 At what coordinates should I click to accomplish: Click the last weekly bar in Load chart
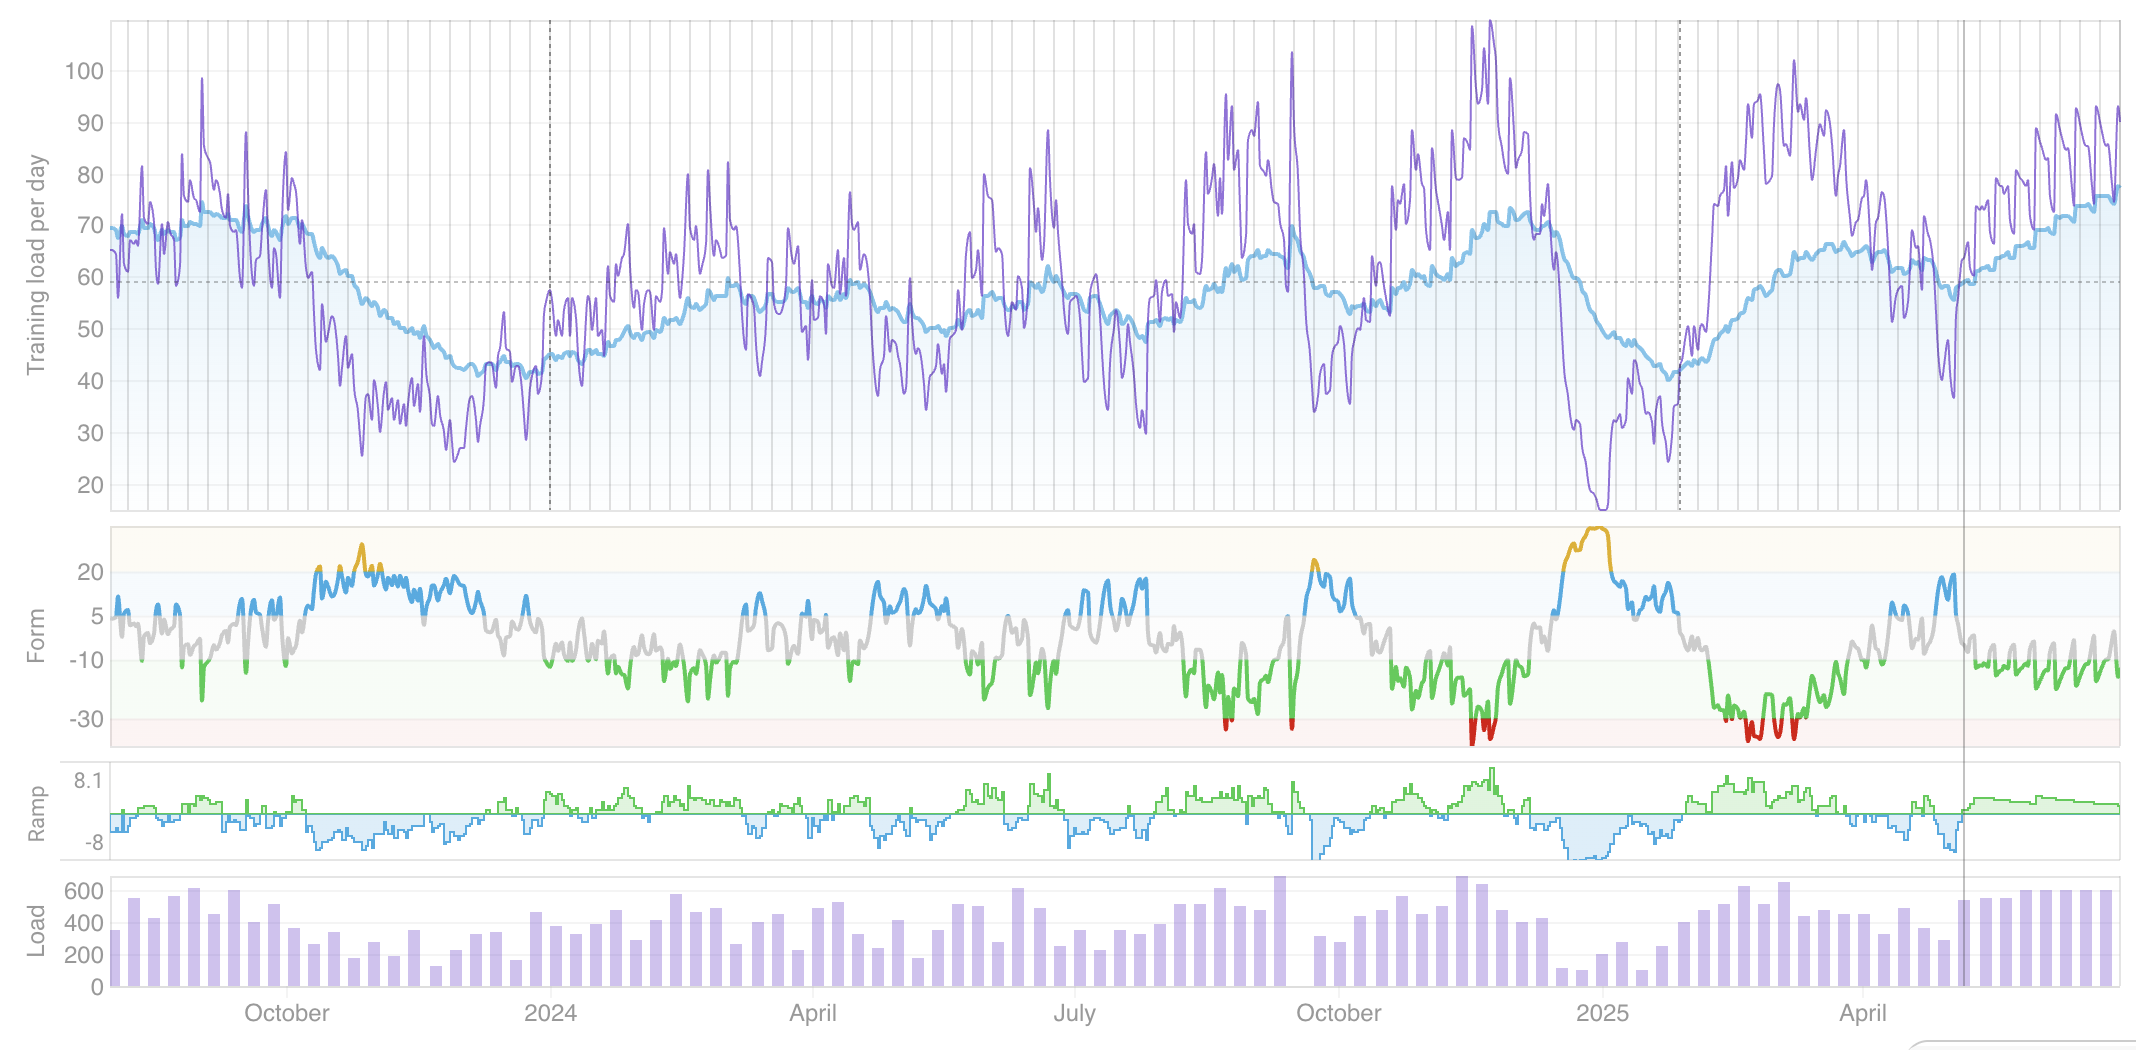(2106, 938)
